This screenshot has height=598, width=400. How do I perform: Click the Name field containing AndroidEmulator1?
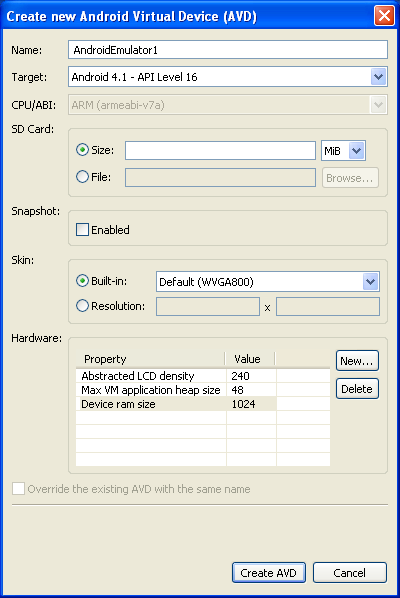(228, 50)
